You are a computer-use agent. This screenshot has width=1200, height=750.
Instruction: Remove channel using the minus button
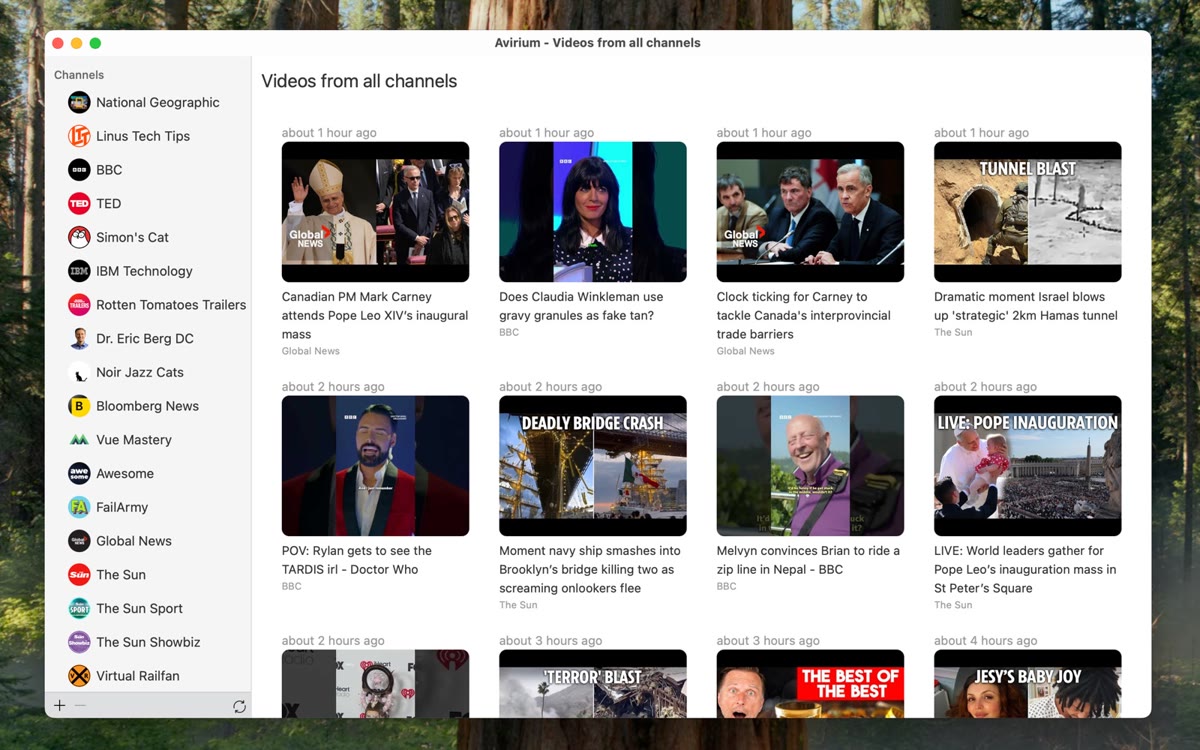tap(81, 706)
